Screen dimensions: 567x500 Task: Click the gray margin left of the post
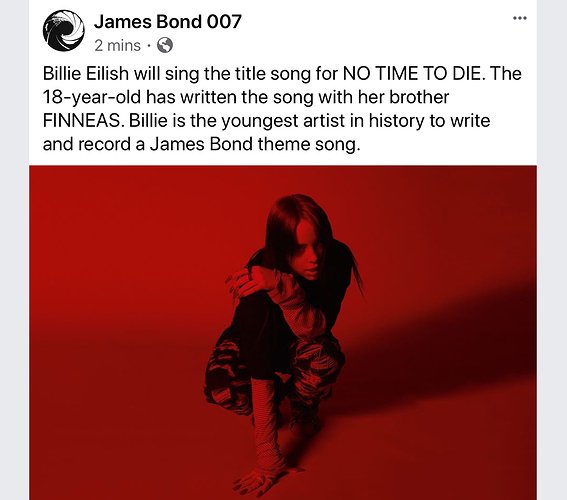(14, 250)
